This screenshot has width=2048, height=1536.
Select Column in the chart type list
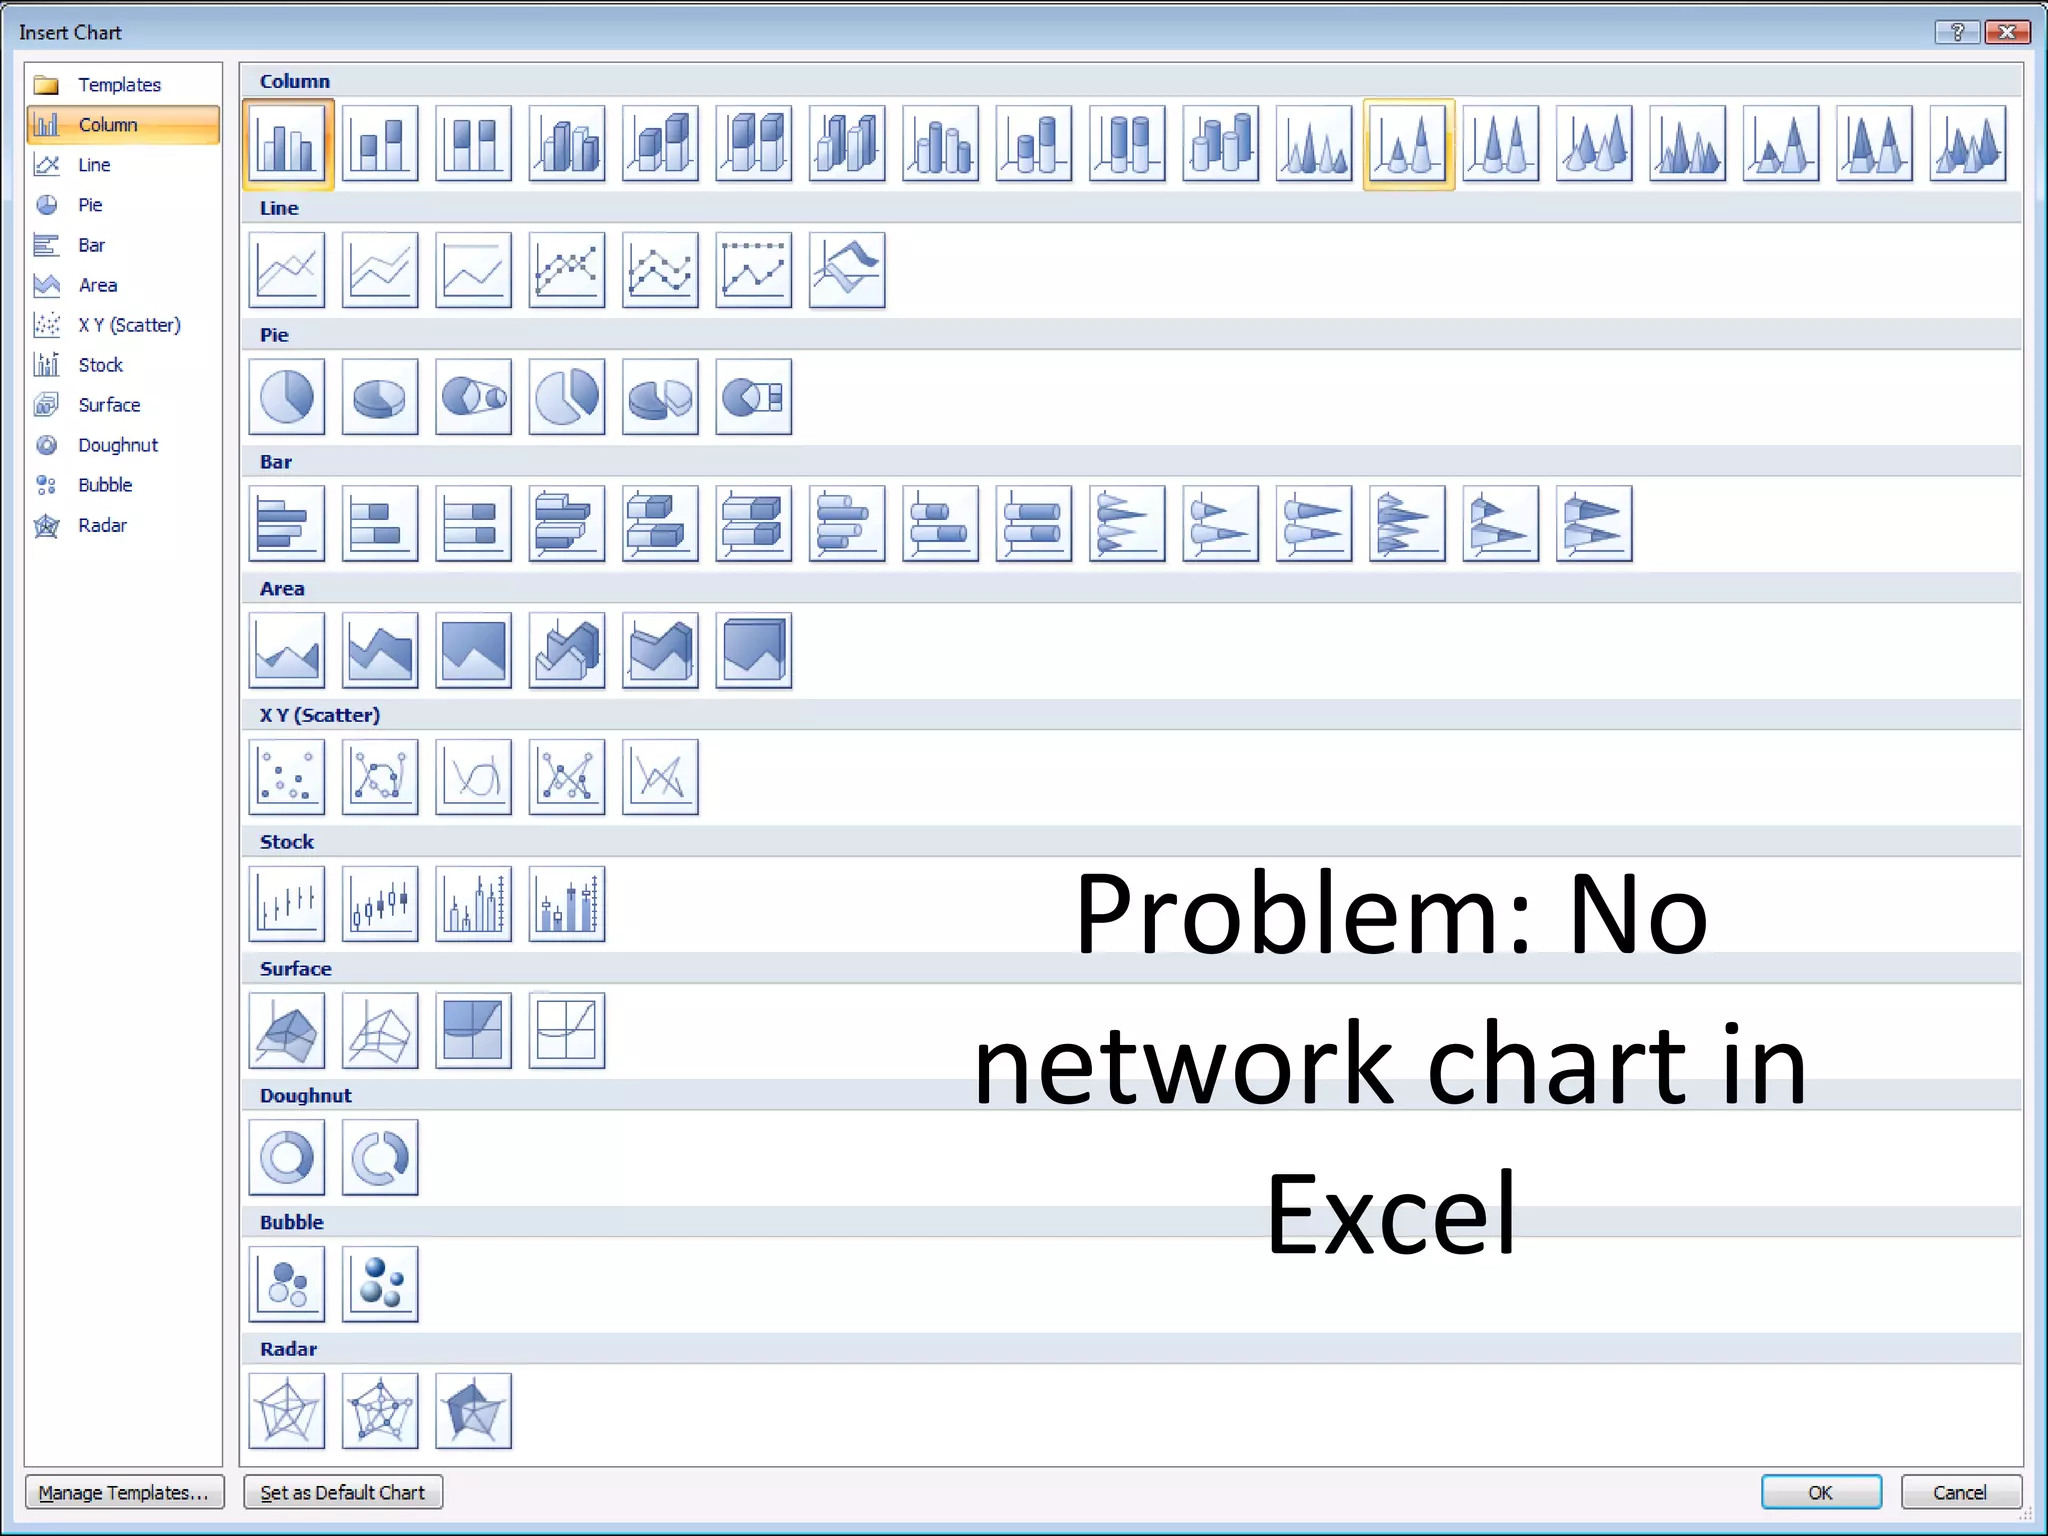tap(123, 125)
